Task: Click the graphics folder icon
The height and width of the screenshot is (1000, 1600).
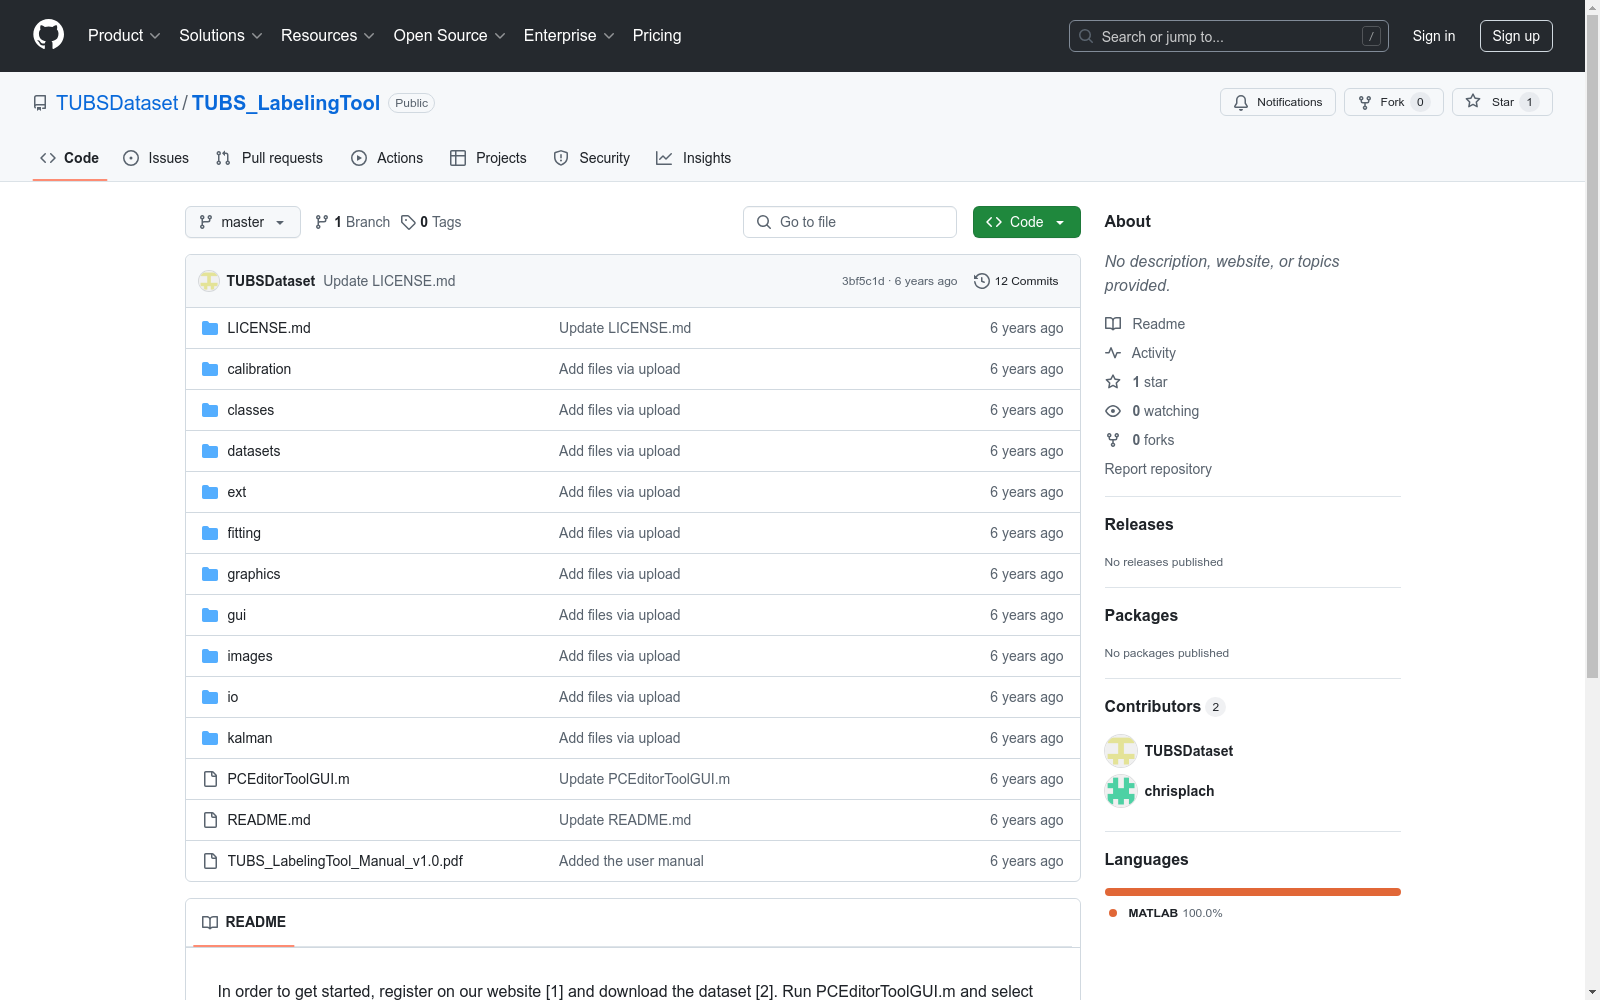Action: [210, 574]
